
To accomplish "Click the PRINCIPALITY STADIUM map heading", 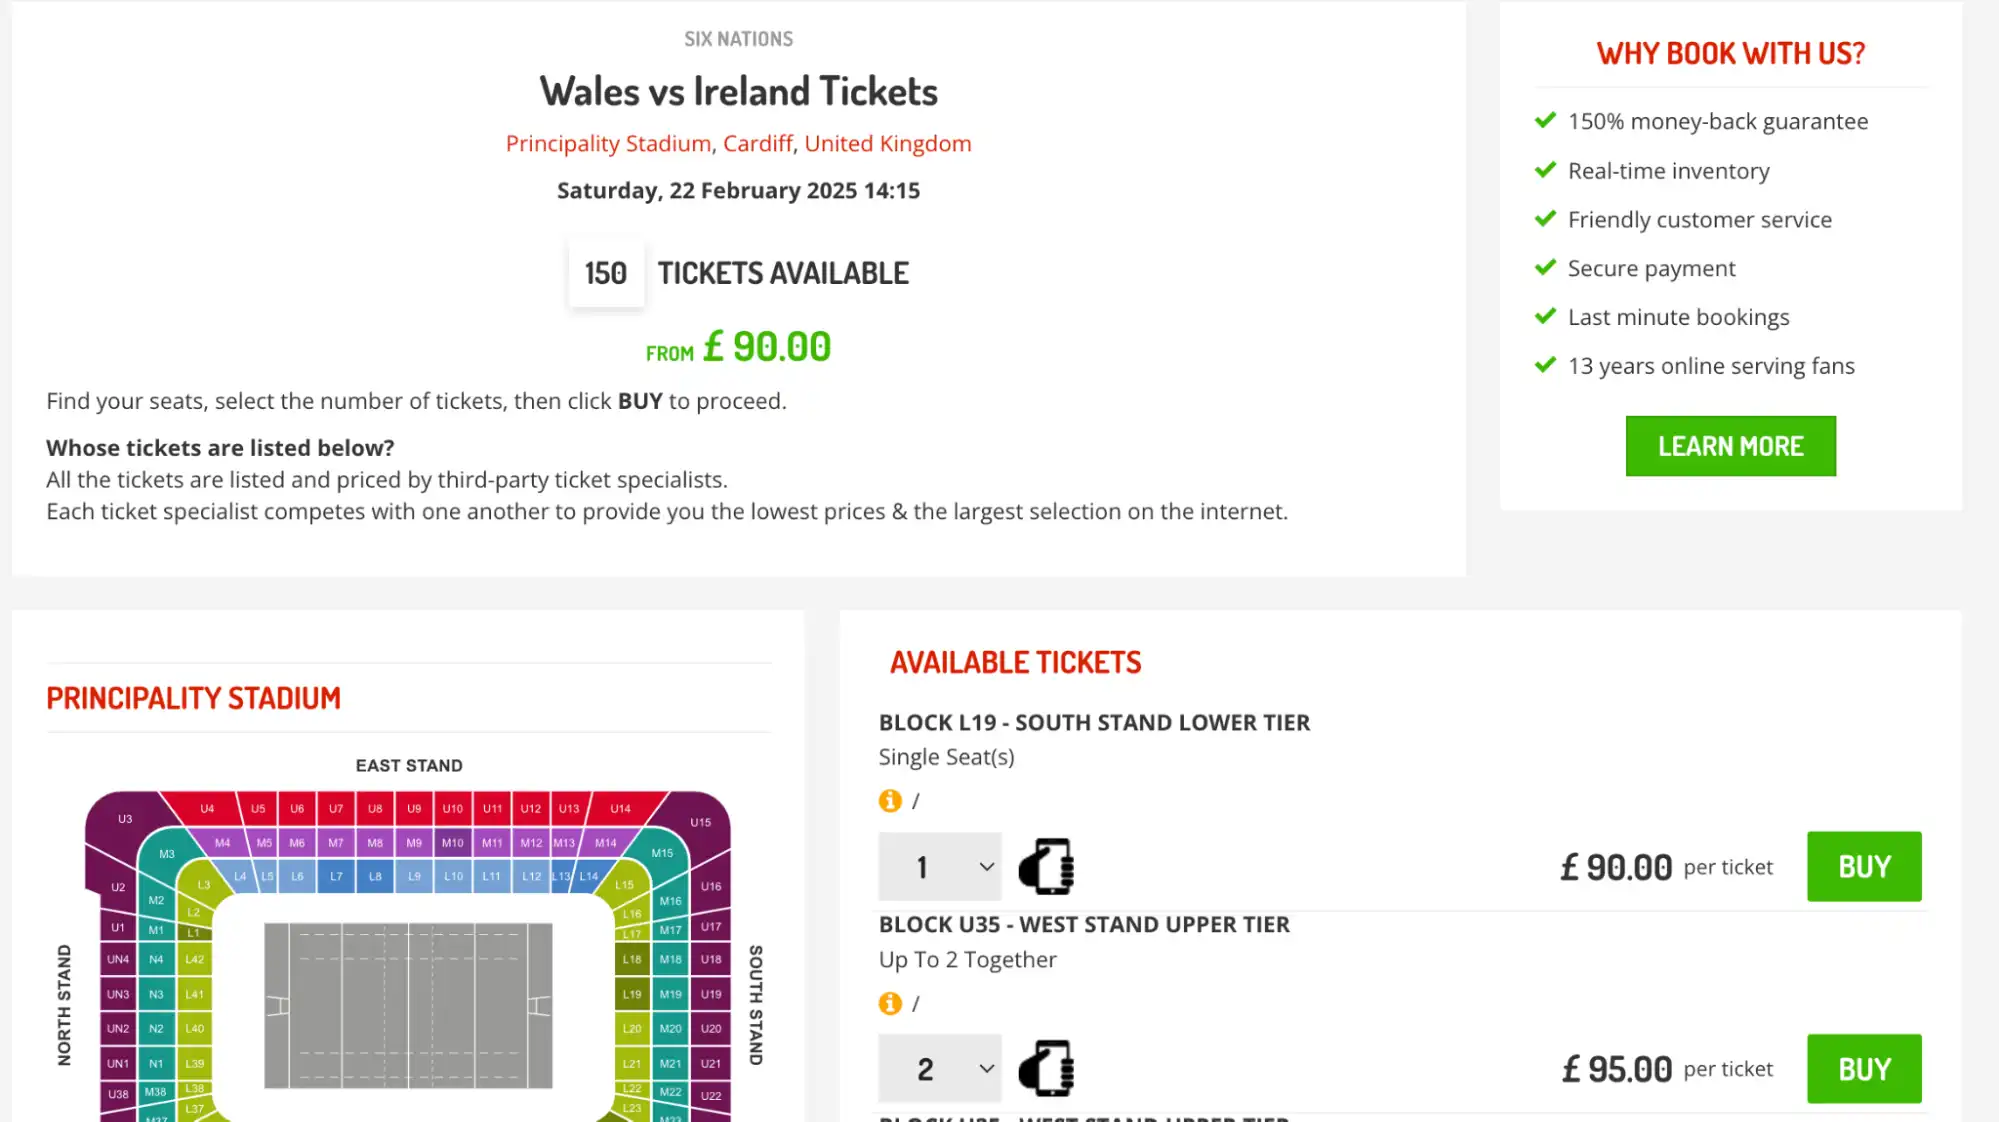I will tap(193, 697).
